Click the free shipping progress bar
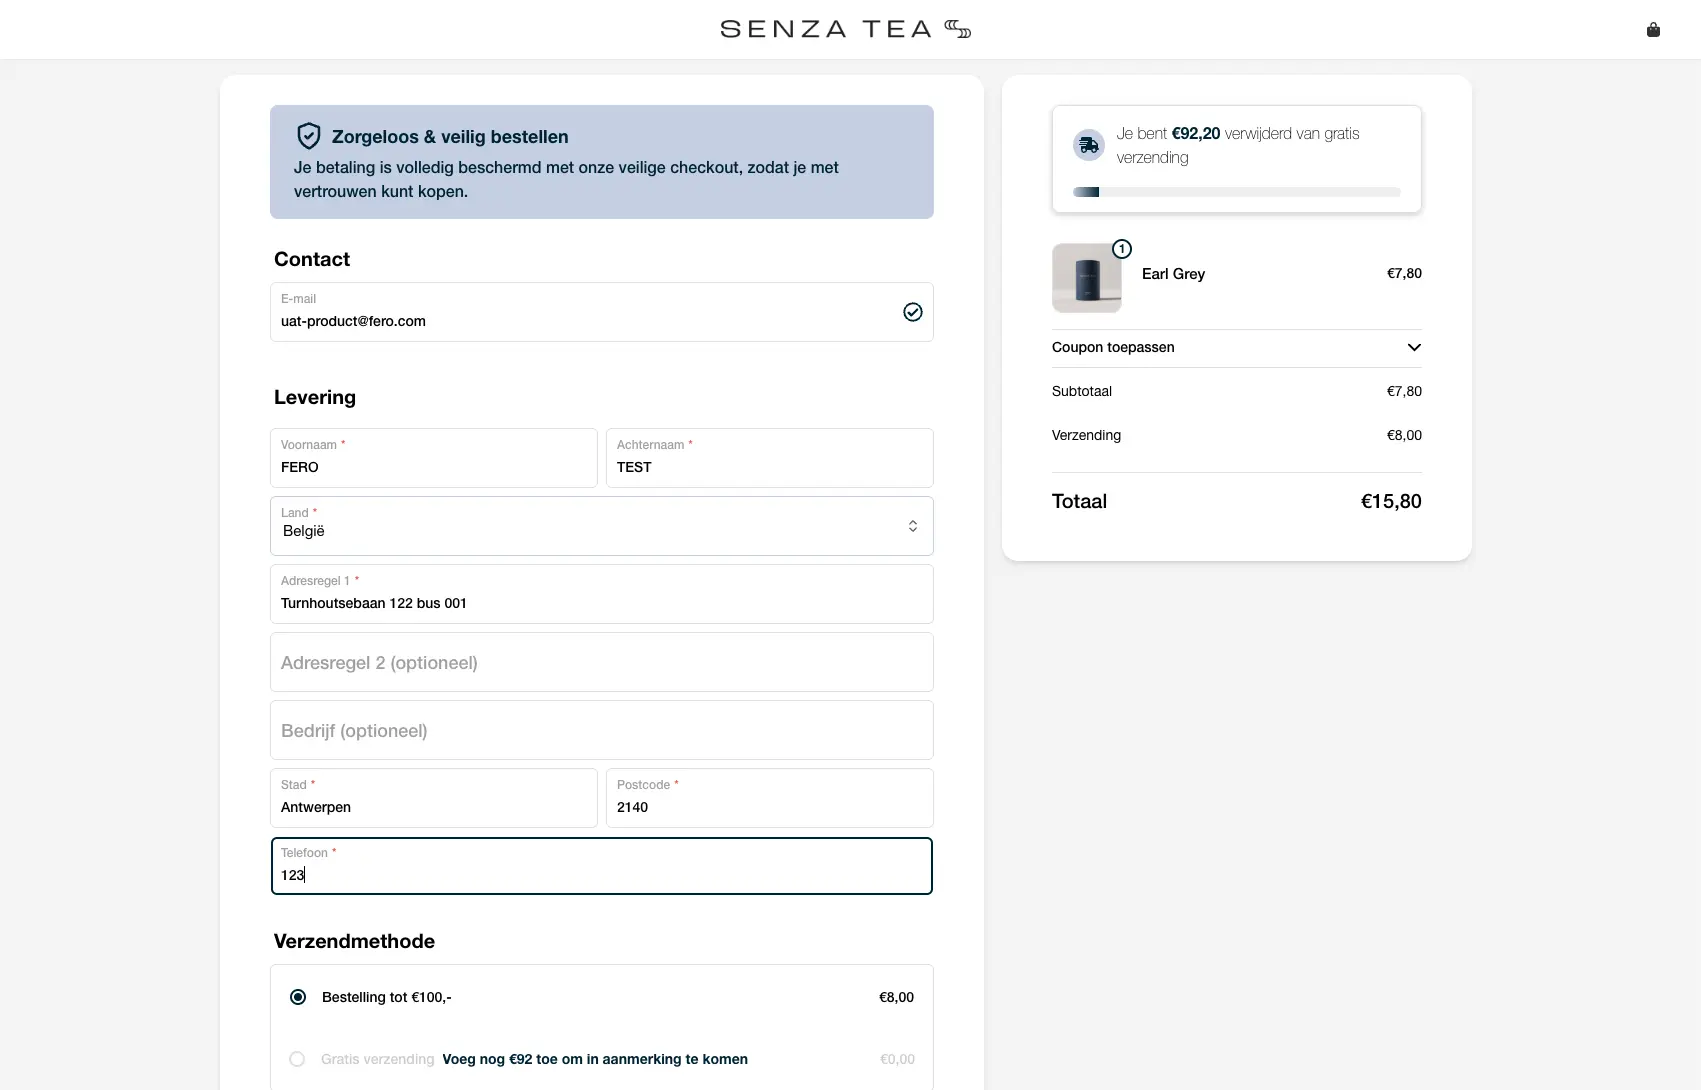Screen dimensions: 1701x1090 (1236, 192)
